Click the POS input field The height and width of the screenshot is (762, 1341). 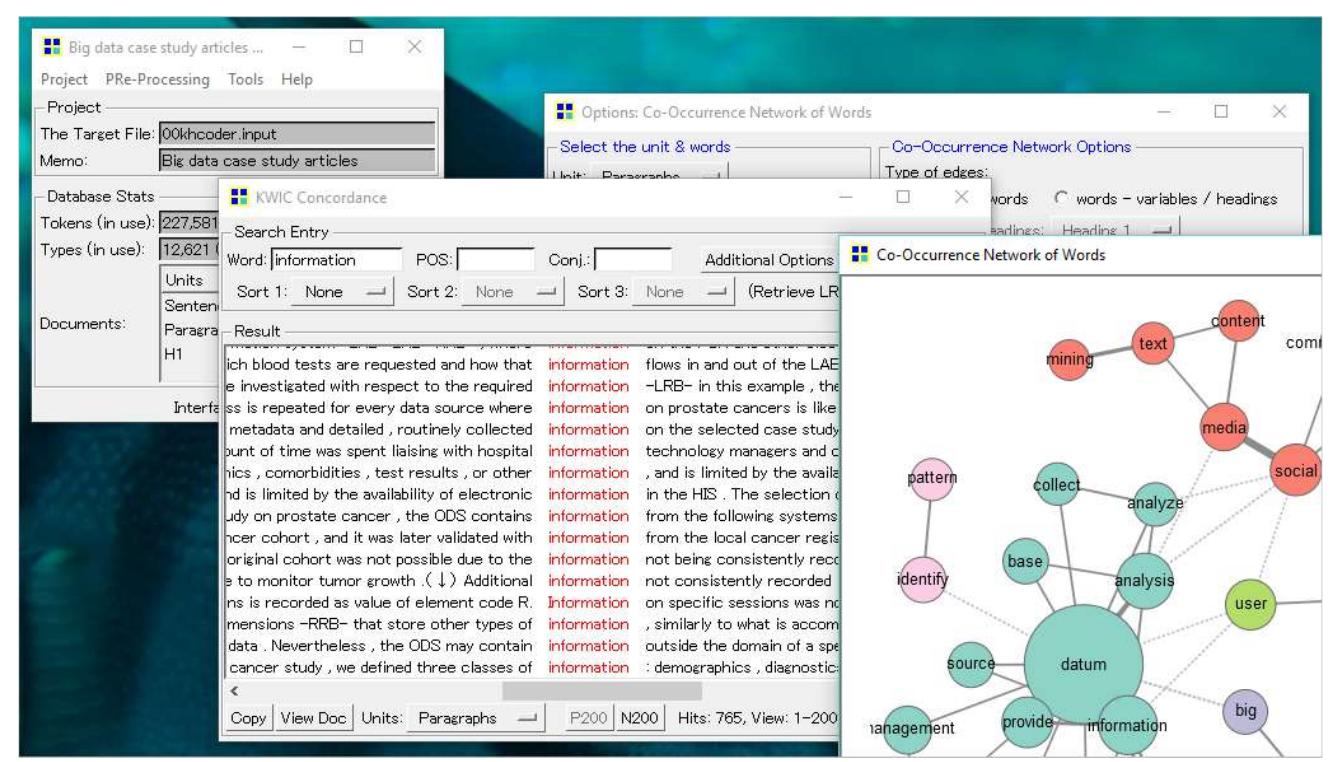(x=496, y=260)
